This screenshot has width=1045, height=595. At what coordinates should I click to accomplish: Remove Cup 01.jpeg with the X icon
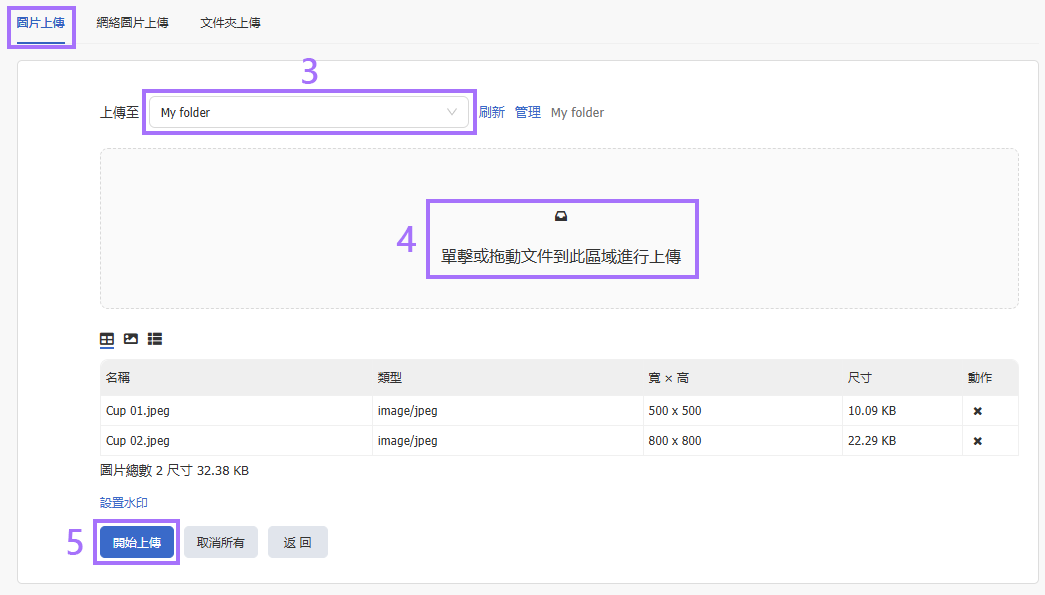pos(978,411)
